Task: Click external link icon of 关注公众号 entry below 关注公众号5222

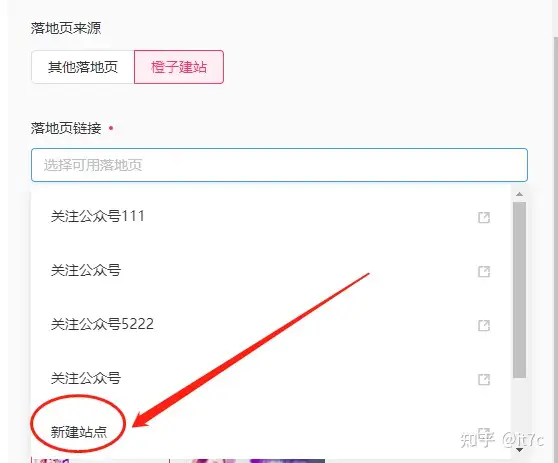Action: 484,379
